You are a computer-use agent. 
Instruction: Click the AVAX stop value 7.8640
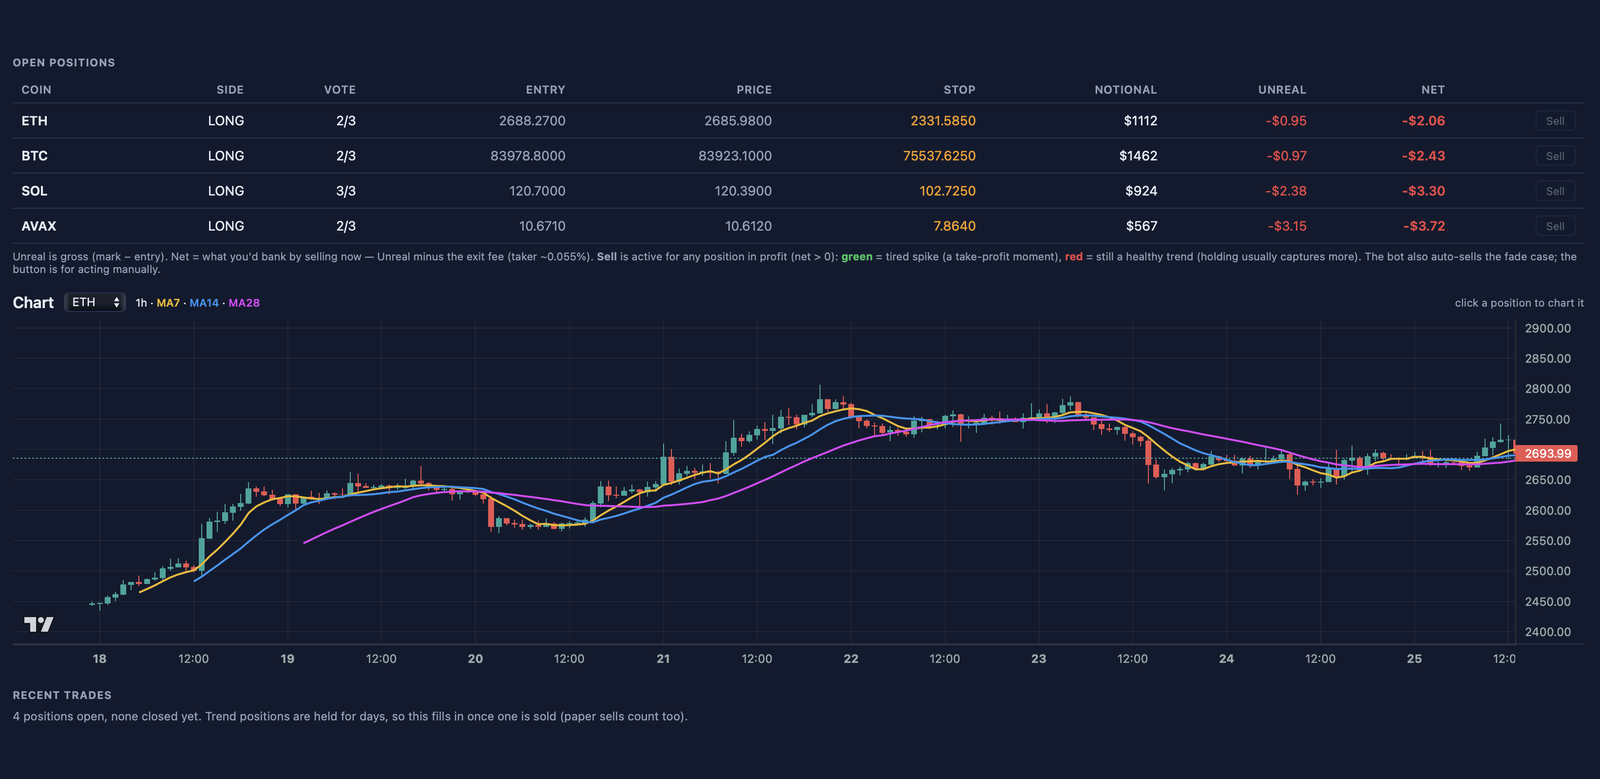(954, 226)
